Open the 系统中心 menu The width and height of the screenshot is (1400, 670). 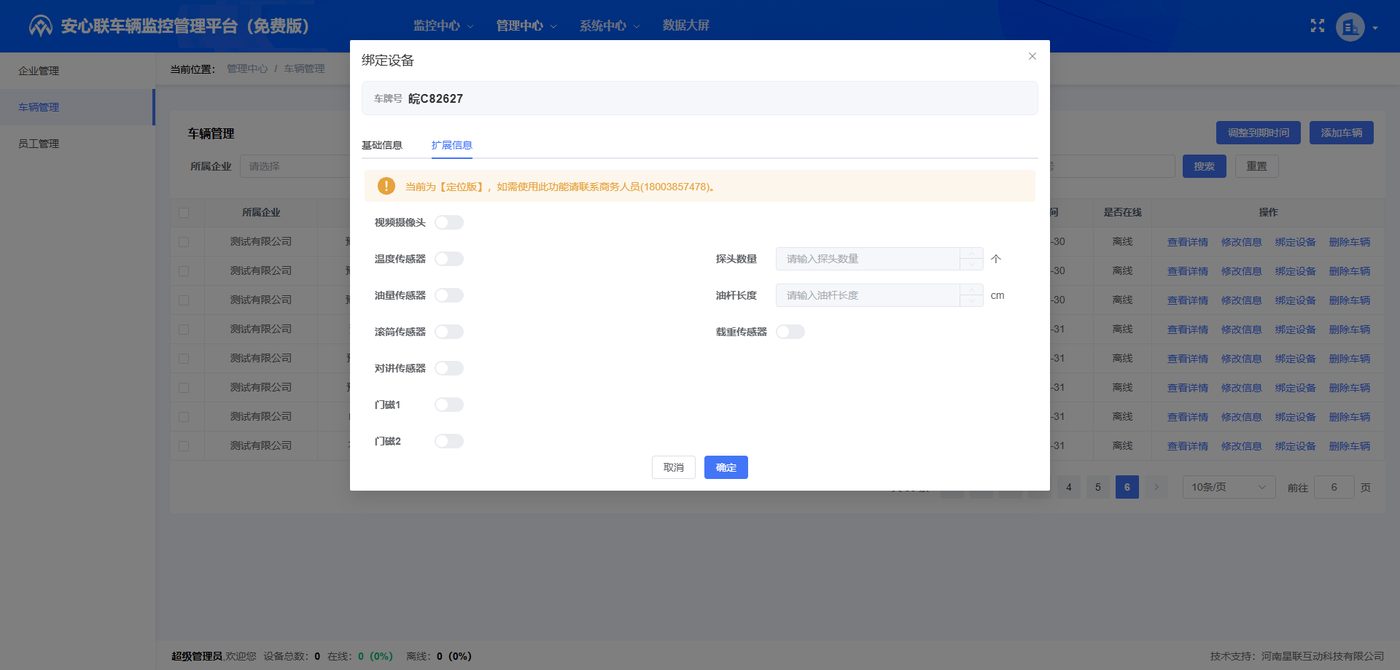click(609, 26)
